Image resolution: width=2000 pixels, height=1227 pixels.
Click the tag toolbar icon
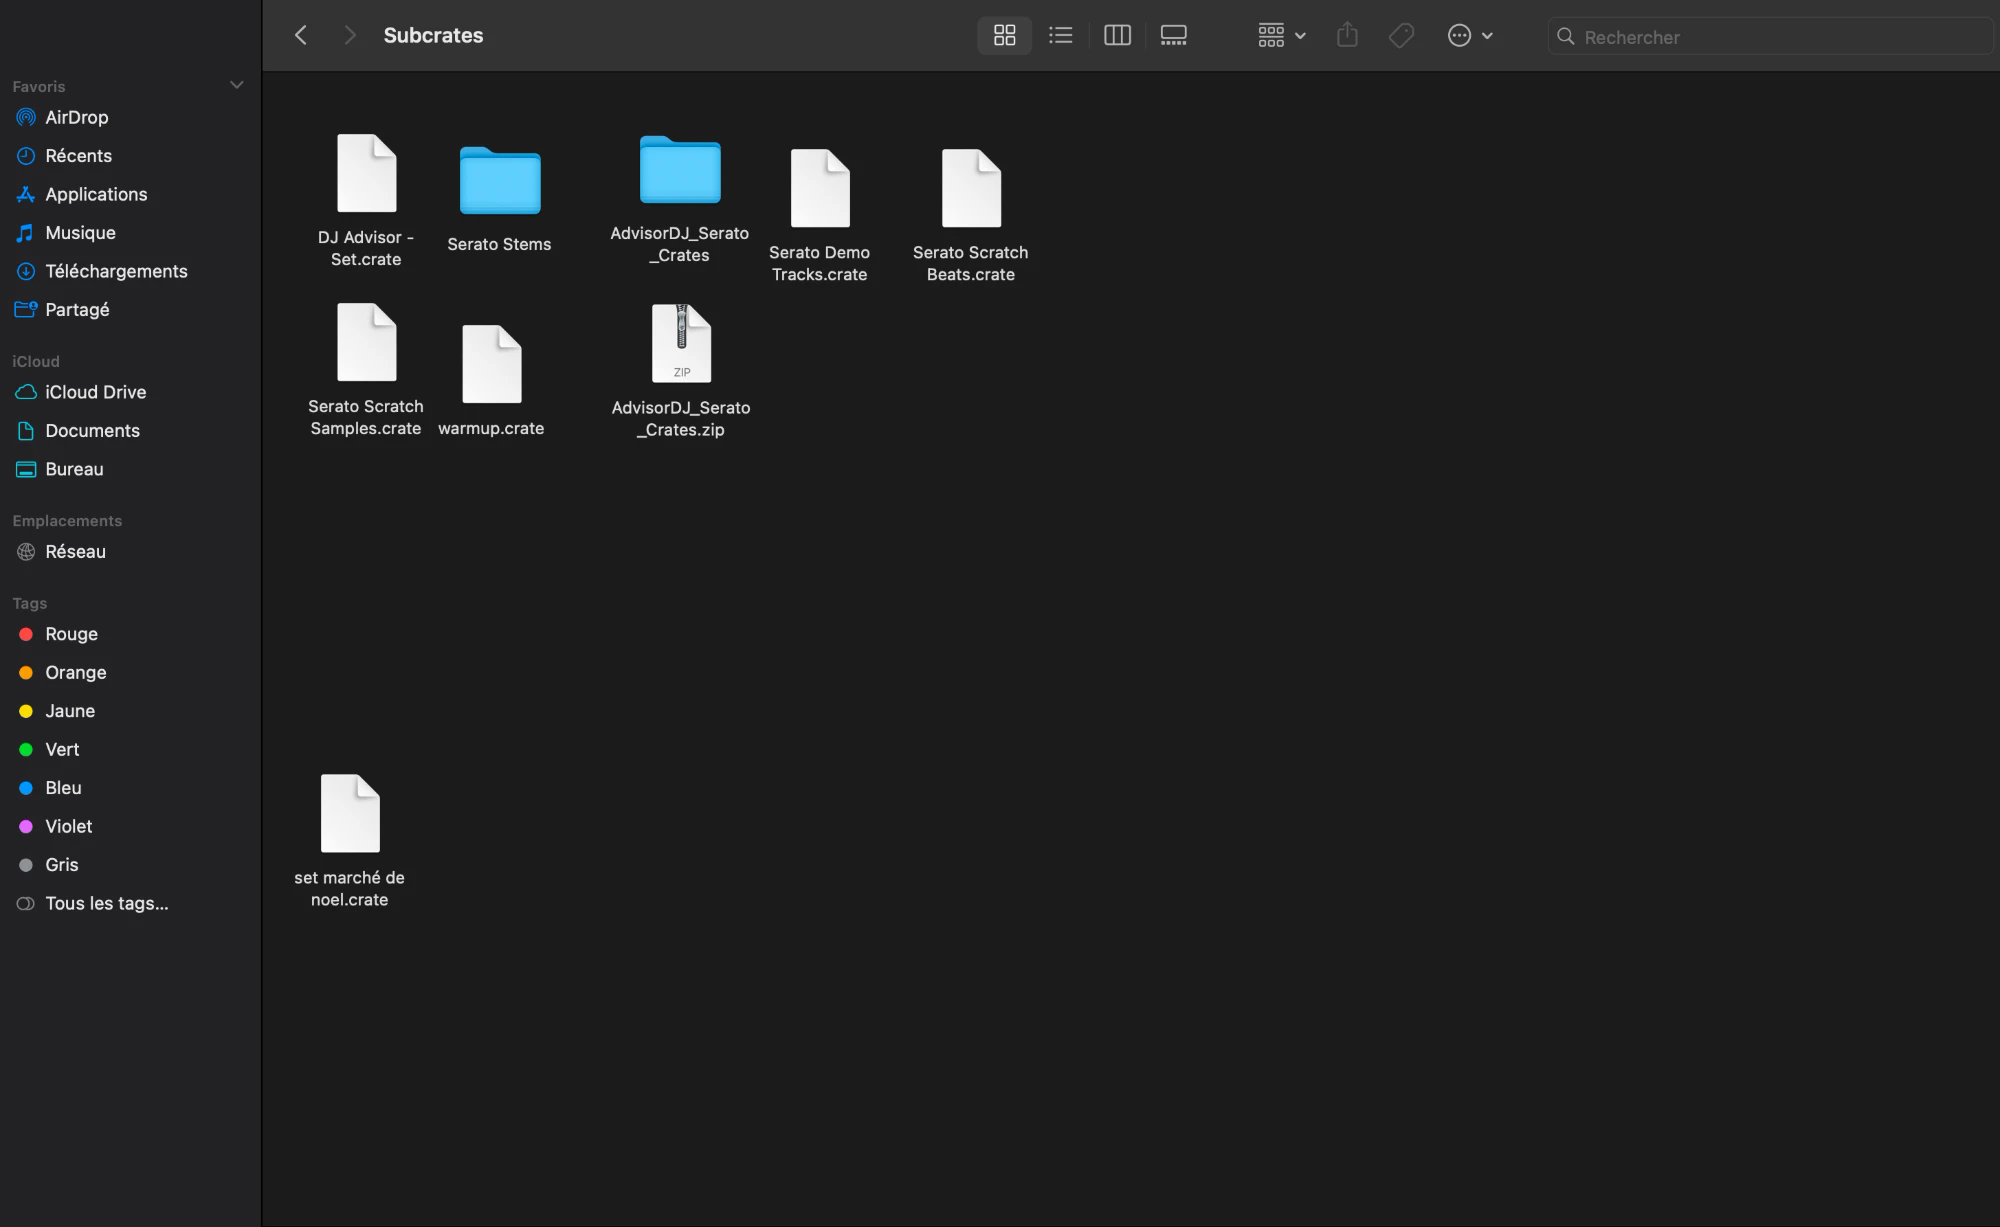point(1401,36)
